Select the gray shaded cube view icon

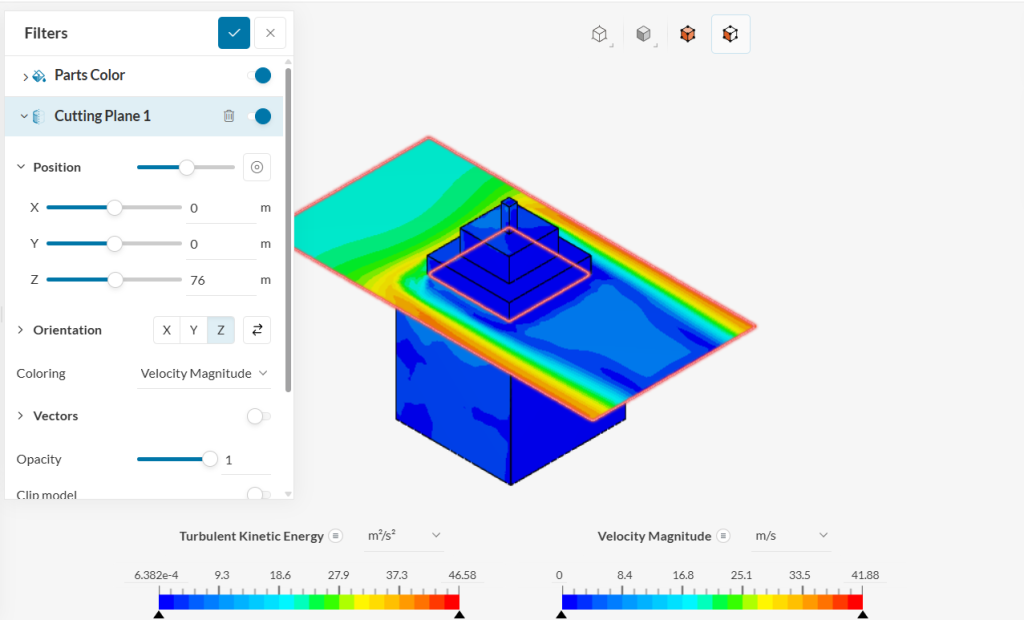tap(644, 34)
